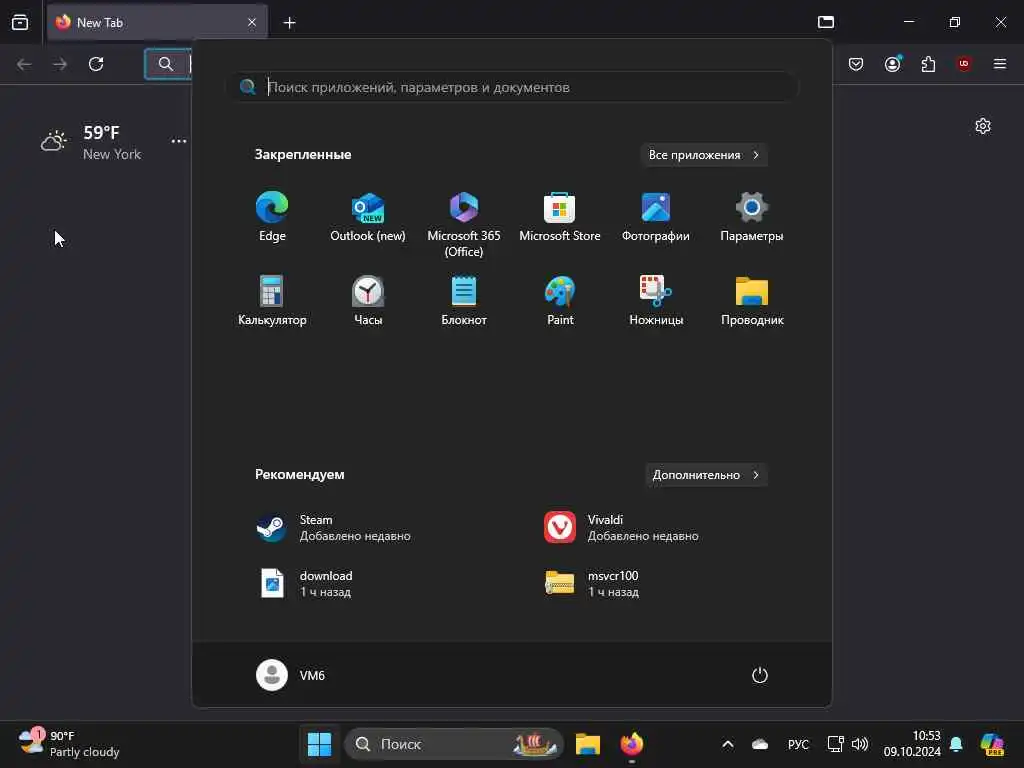This screenshot has height=768, width=1024.
Task: Launch Калькулятор from pinned apps
Action: [x=272, y=300]
